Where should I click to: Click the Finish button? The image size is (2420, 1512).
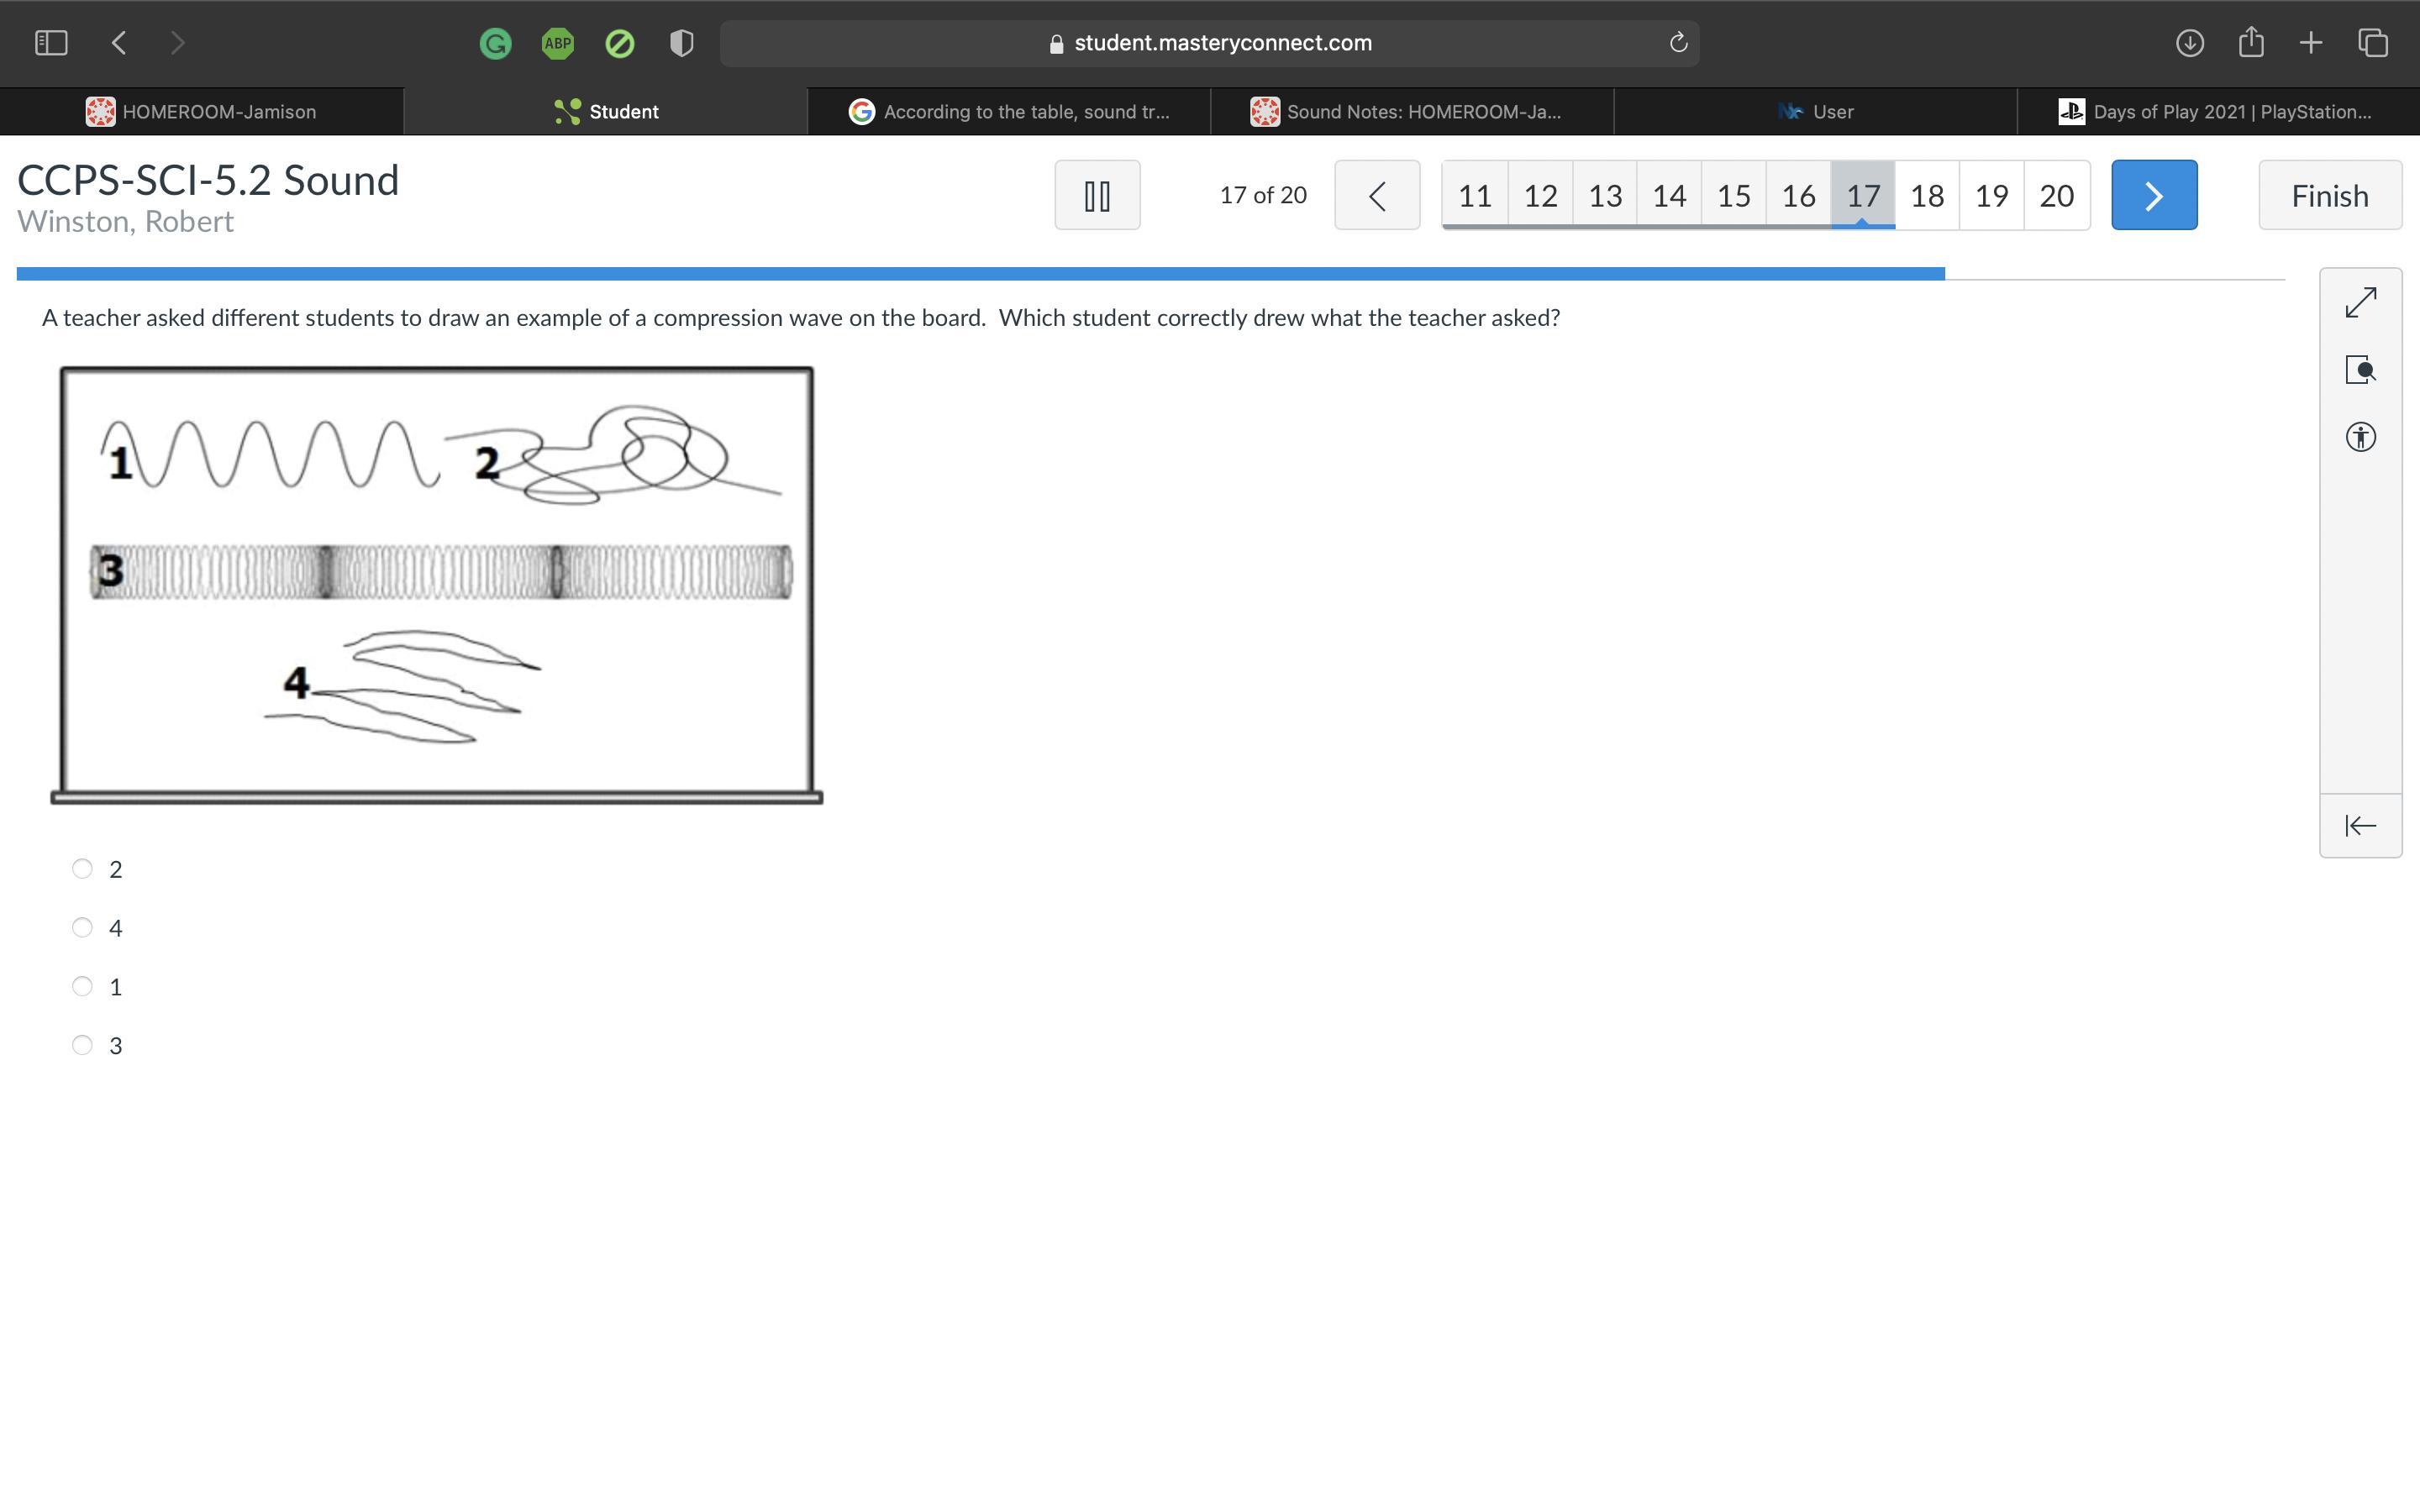(x=2329, y=195)
